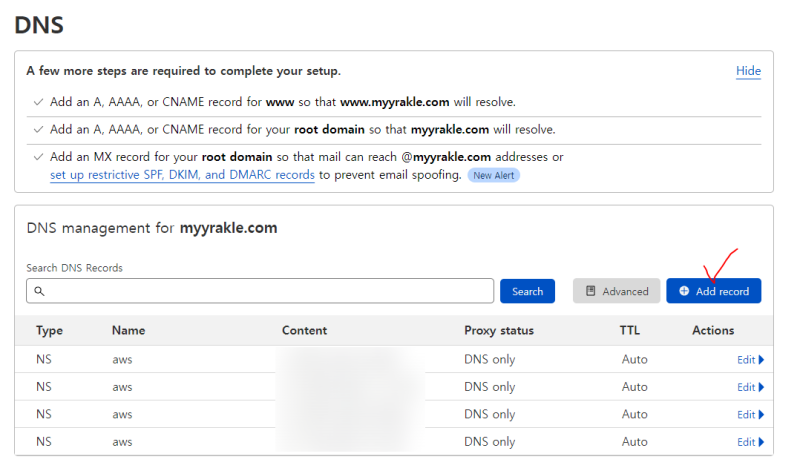
Task: Click the New Alert badge
Action: [x=494, y=175]
